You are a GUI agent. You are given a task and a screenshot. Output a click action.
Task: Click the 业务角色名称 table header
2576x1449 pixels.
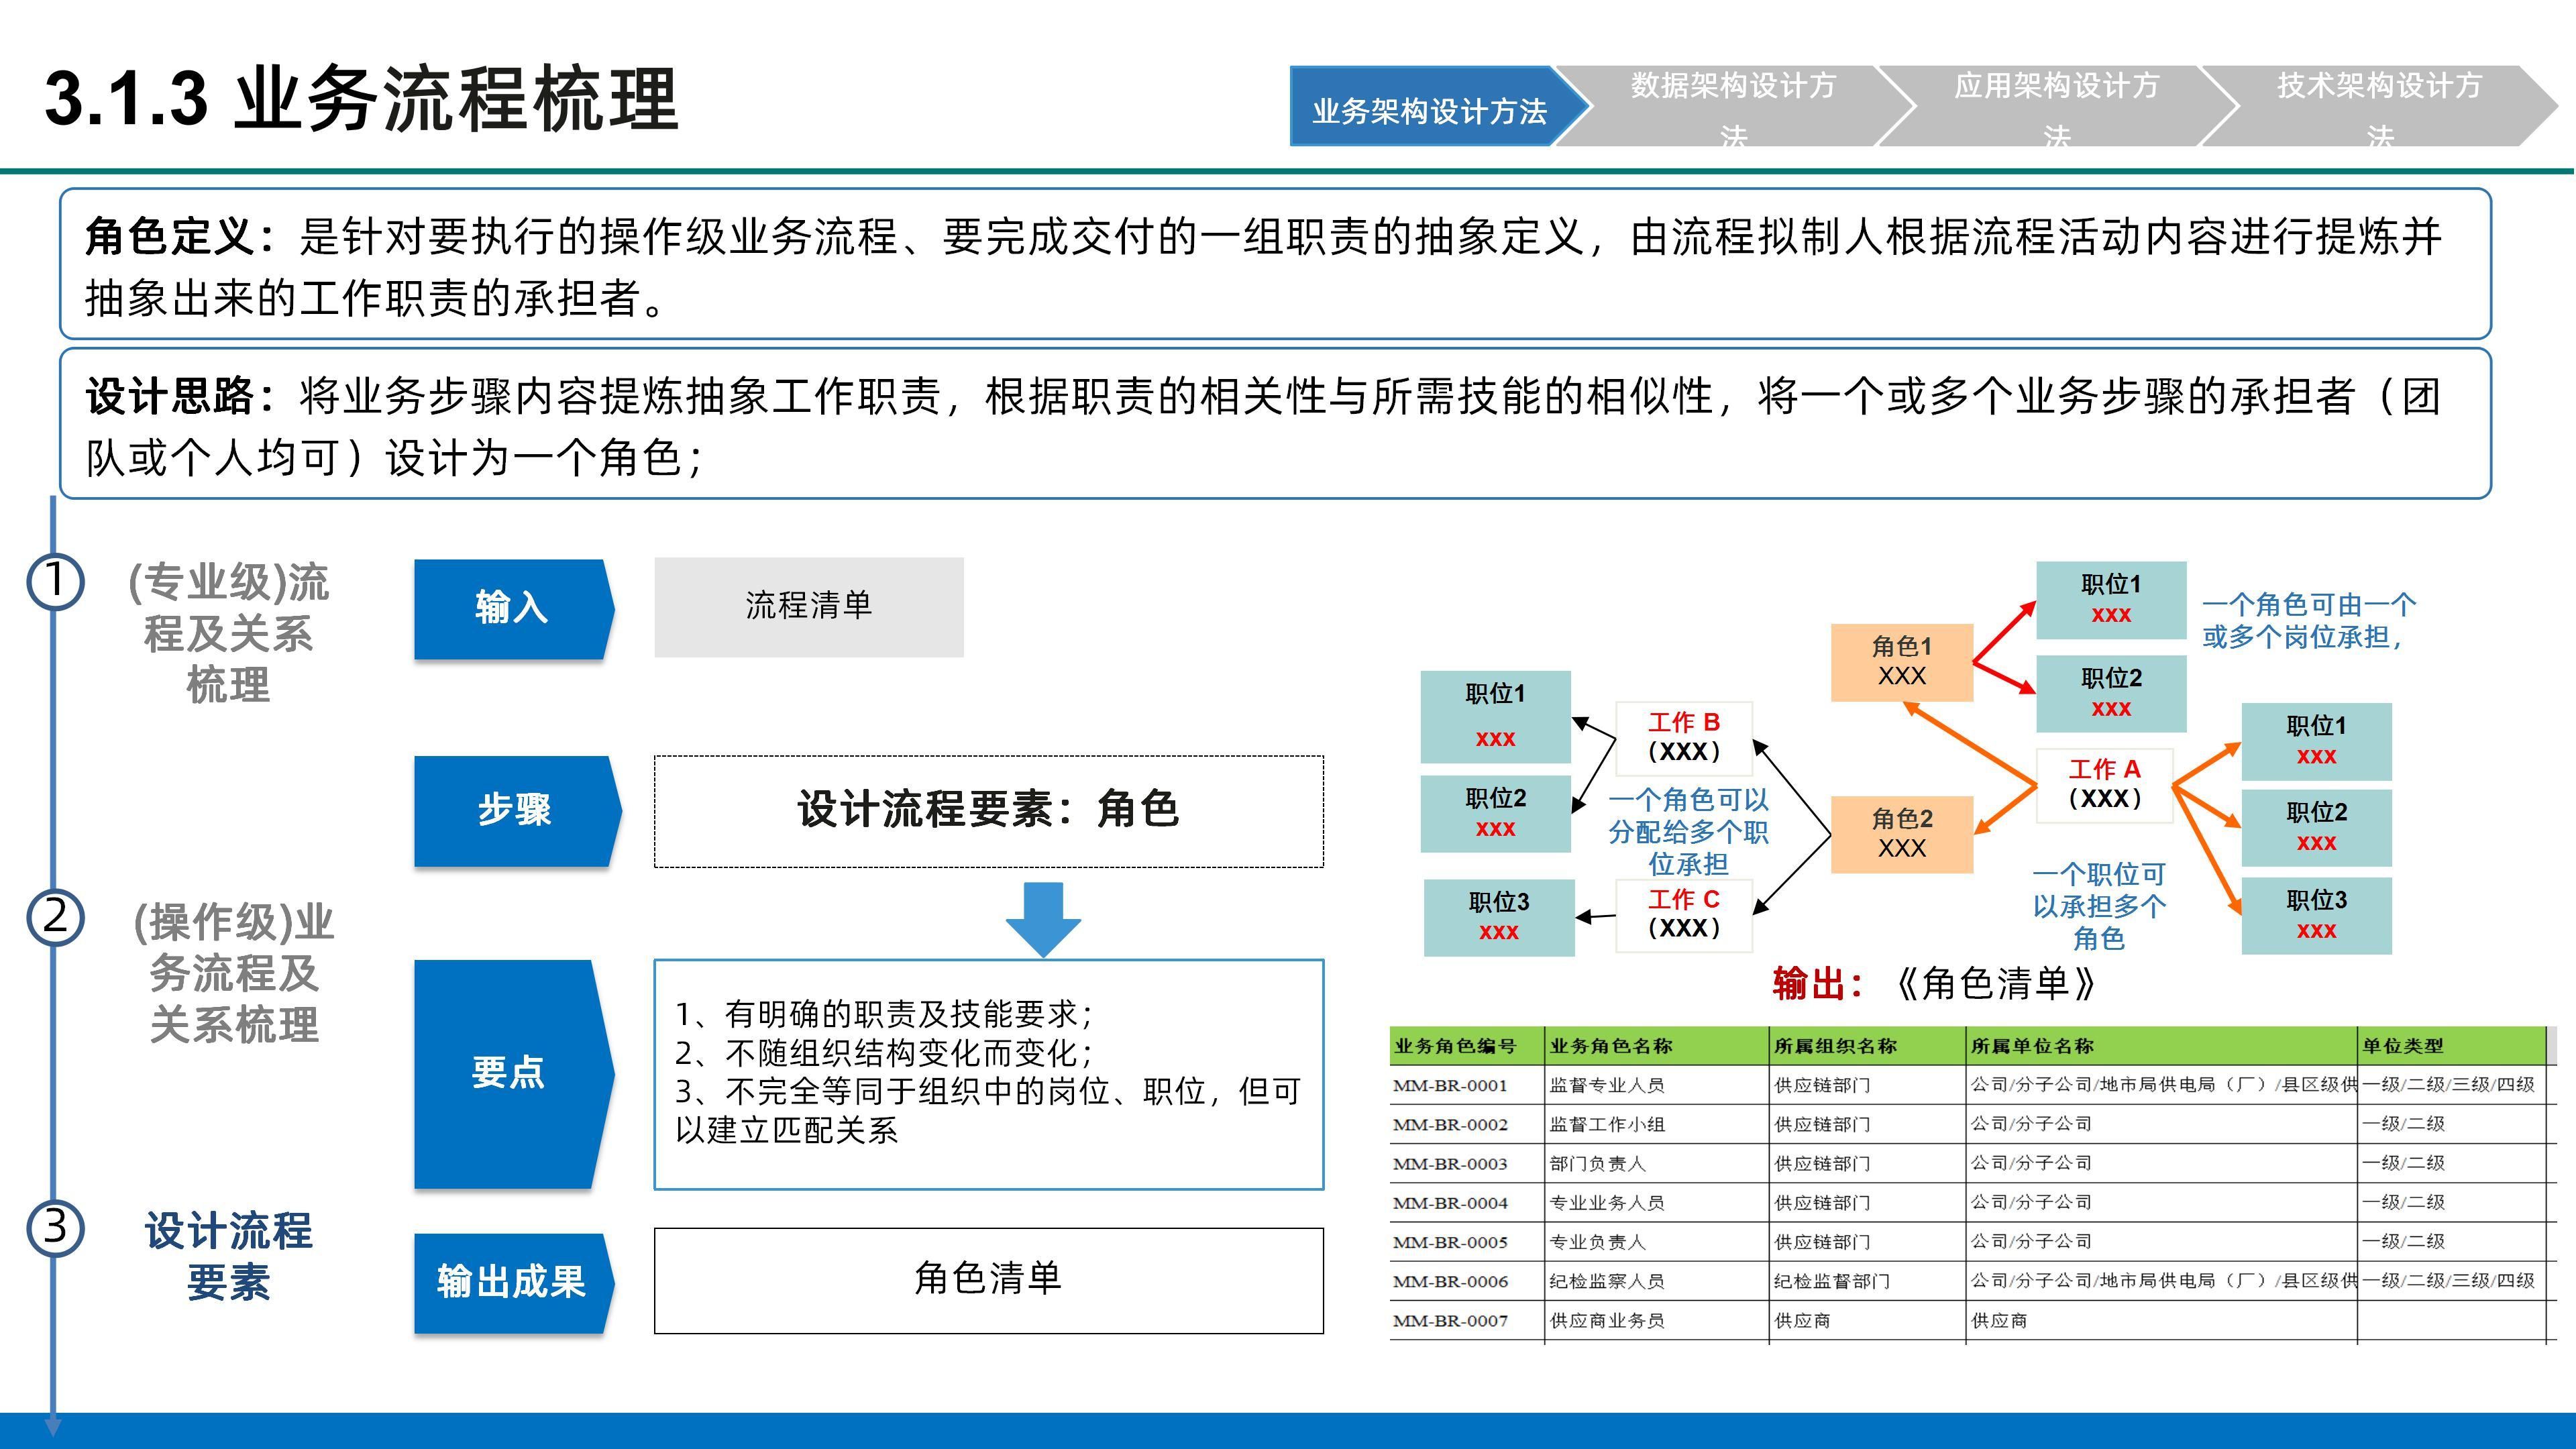click(1656, 1046)
